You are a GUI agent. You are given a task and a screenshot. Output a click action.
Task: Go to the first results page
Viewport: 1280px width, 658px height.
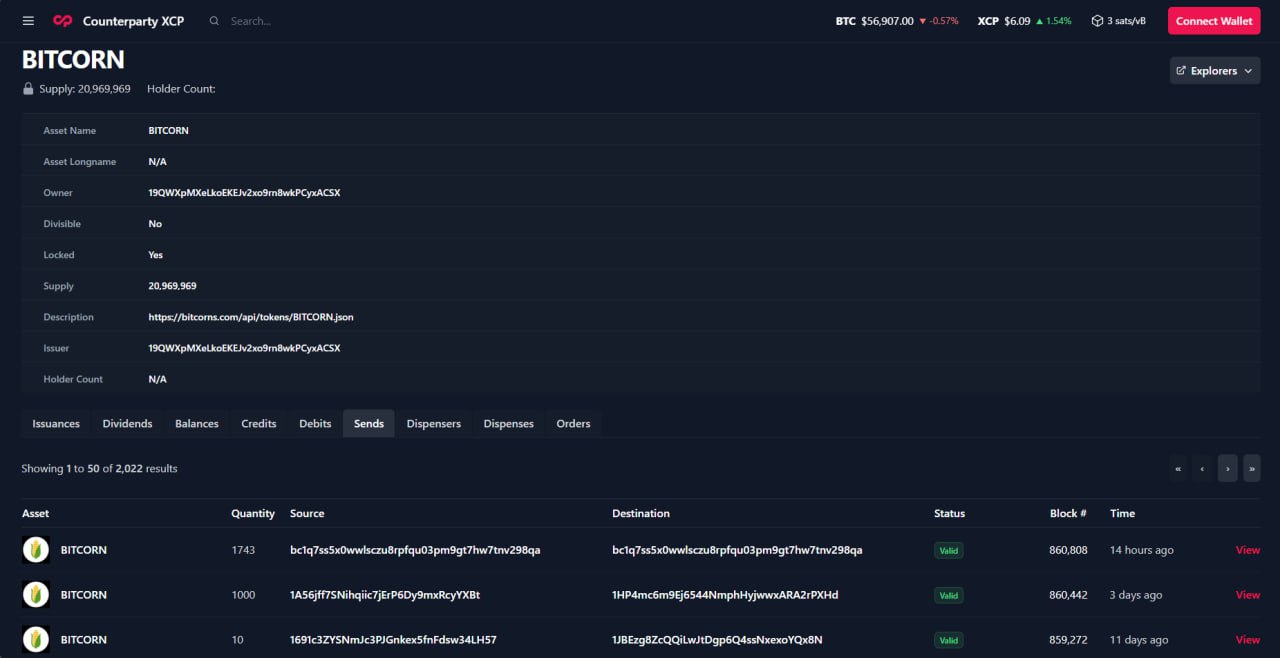[1178, 468]
